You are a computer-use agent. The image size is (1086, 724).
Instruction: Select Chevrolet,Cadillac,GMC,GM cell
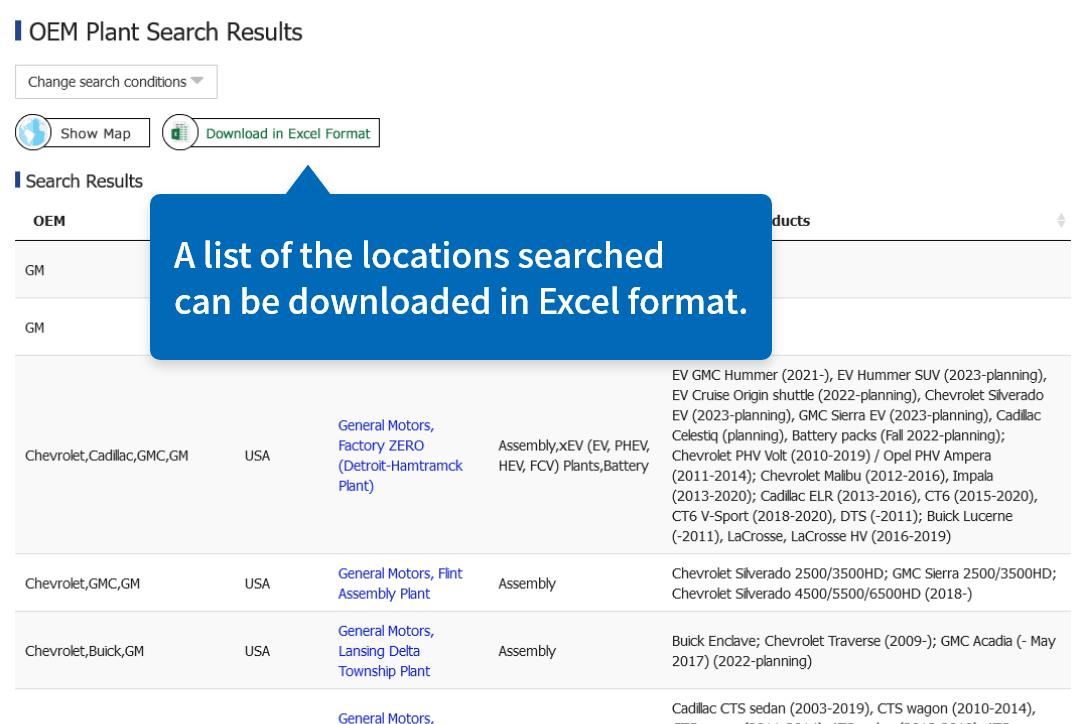click(x=107, y=455)
